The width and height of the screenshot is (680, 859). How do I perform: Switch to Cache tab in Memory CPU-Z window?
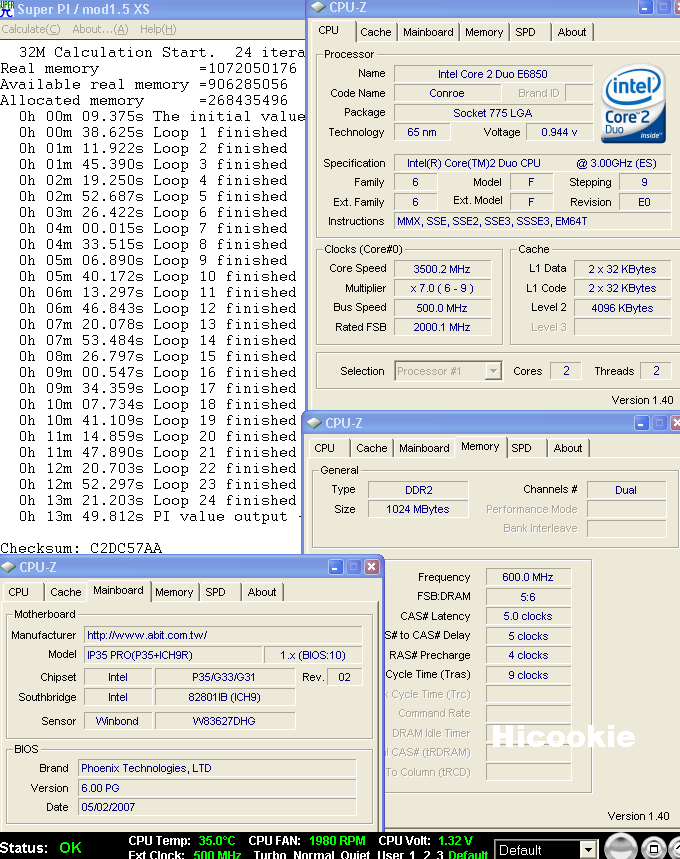372,448
